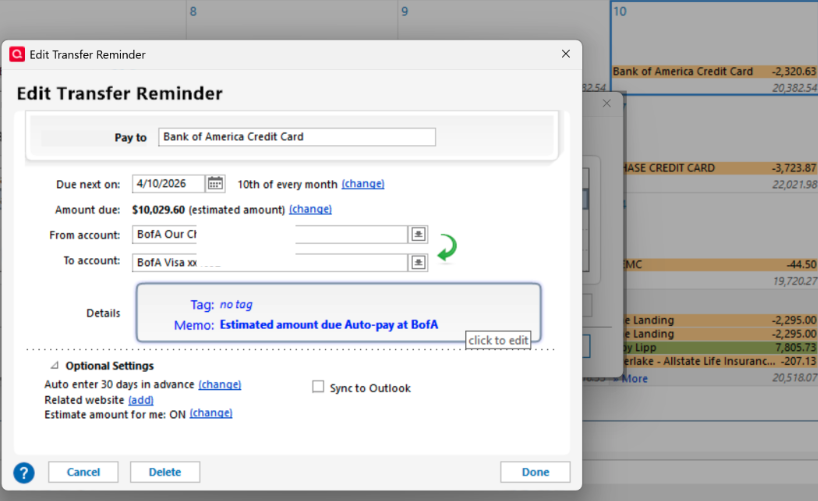Screen dimensions: 818x501
Task: Enable the Sync to Outlook checkbox
Action: pos(318,387)
